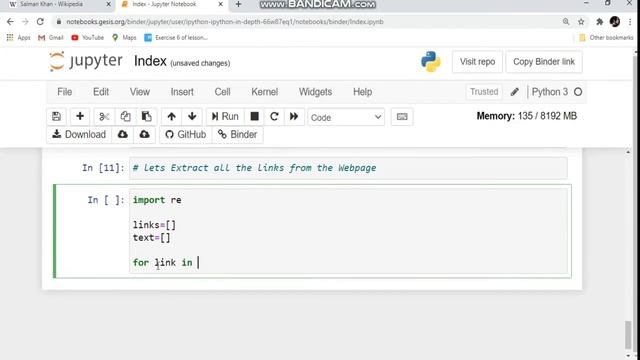
Task: Restart the kernel icon
Action: click(274, 117)
